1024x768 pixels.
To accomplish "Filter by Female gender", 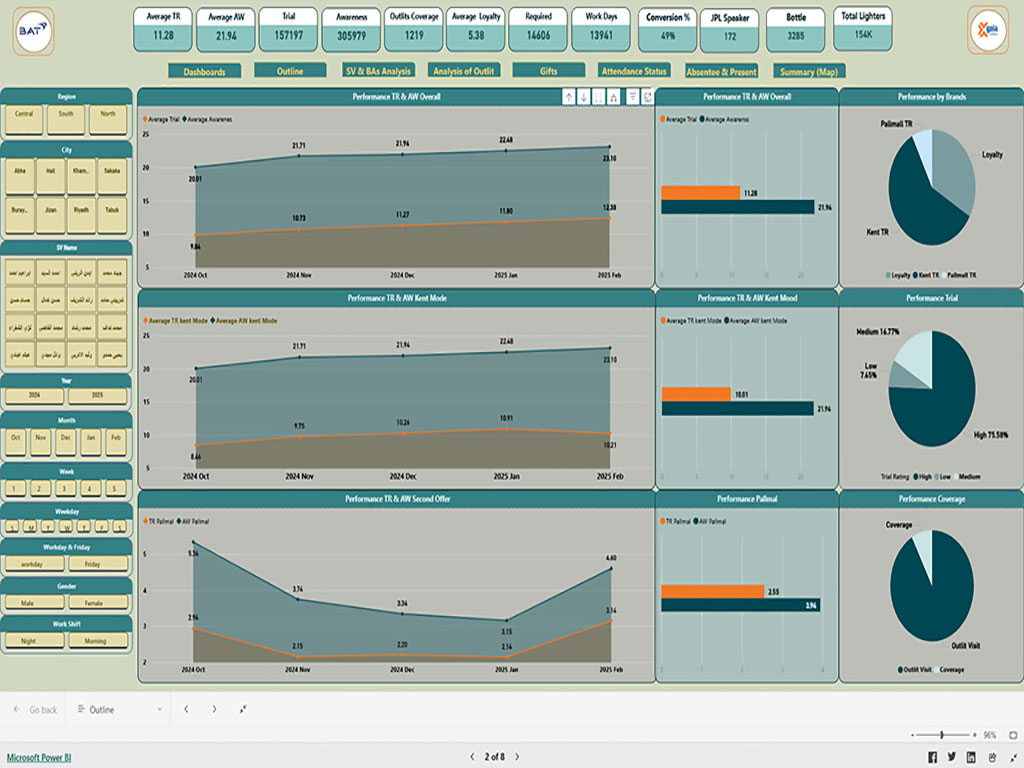I will click(x=97, y=602).
